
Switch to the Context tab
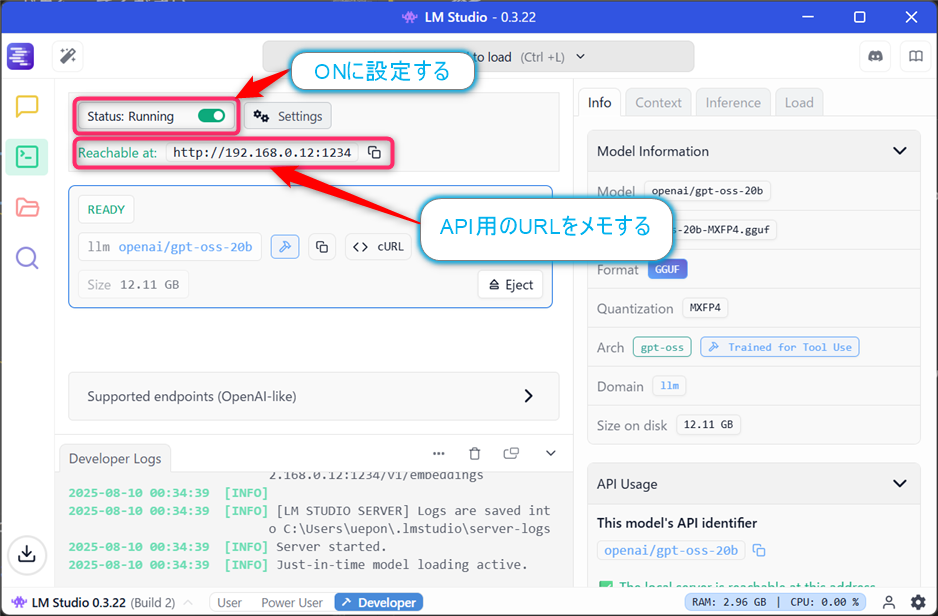point(658,102)
